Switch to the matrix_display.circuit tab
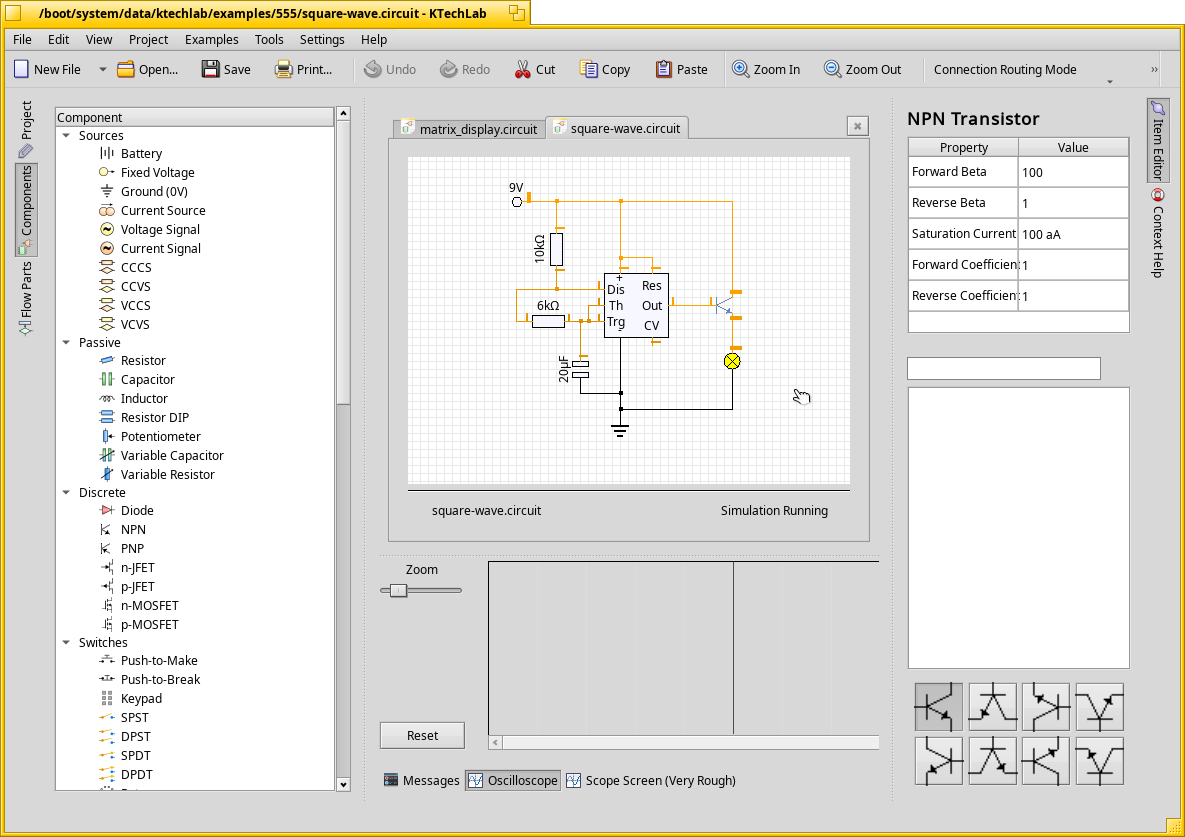The height and width of the screenshot is (837, 1185). point(469,129)
